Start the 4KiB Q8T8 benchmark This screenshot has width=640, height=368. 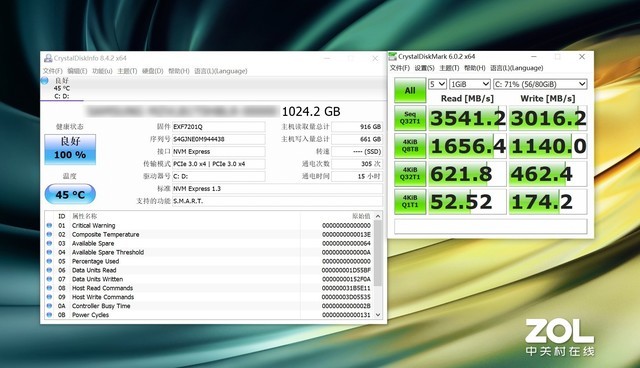point(410,146)
